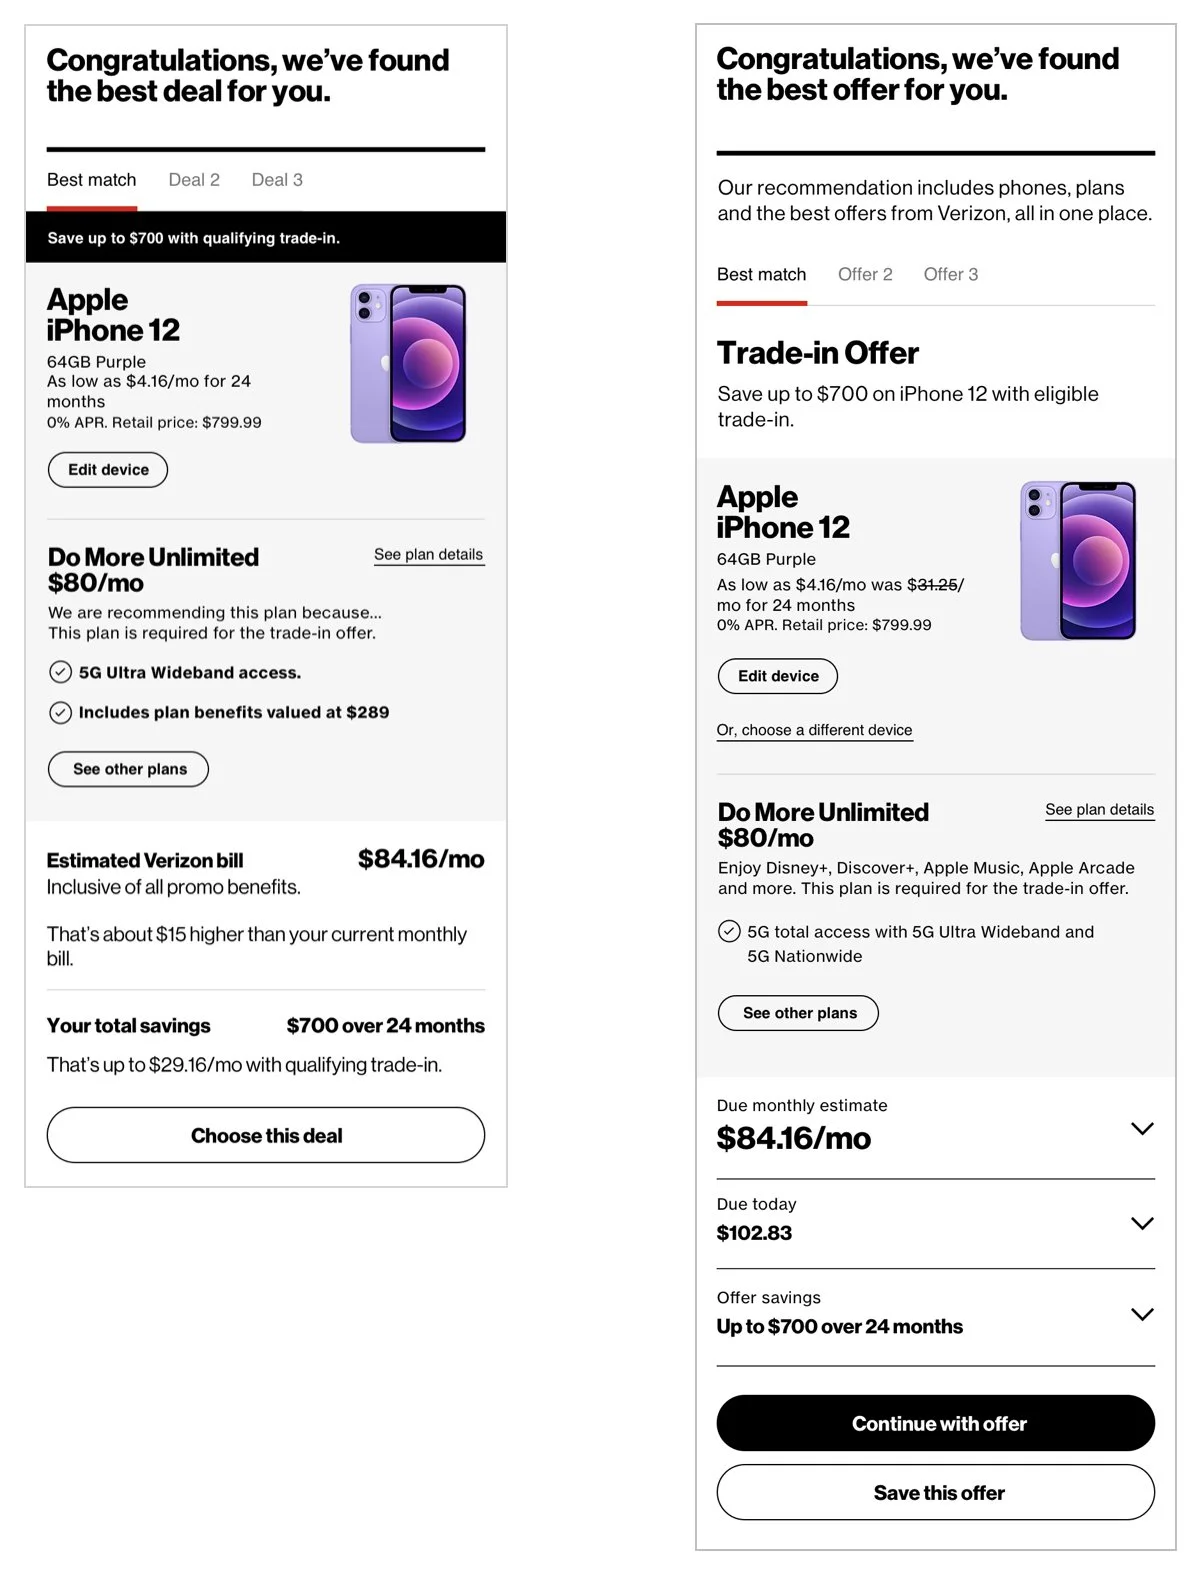The width and height of the screenshot is (1198, 1574).
Task: Click the Continue with offer button
Action: pos(936,1423)
